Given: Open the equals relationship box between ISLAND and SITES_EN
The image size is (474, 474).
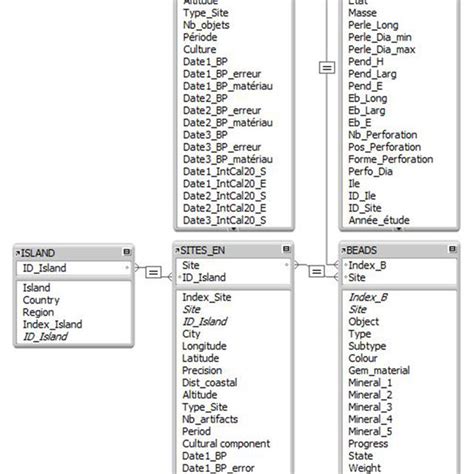Looking at the screenshot, I should [153, 272].
